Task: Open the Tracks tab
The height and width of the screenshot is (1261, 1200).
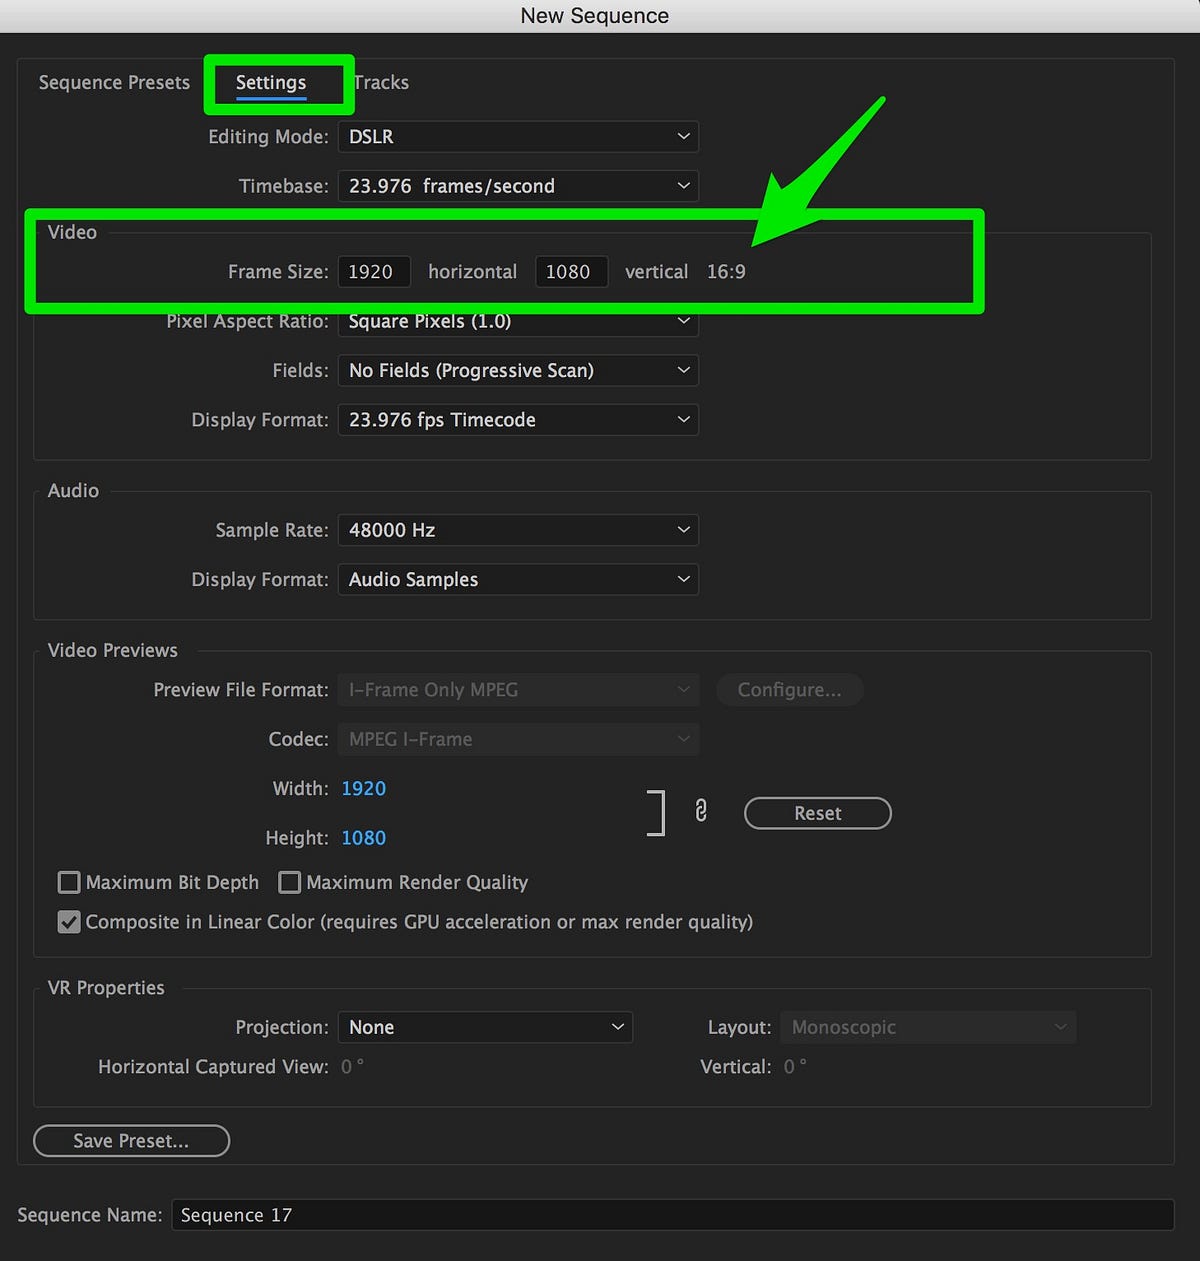Action: pos(380,82)
